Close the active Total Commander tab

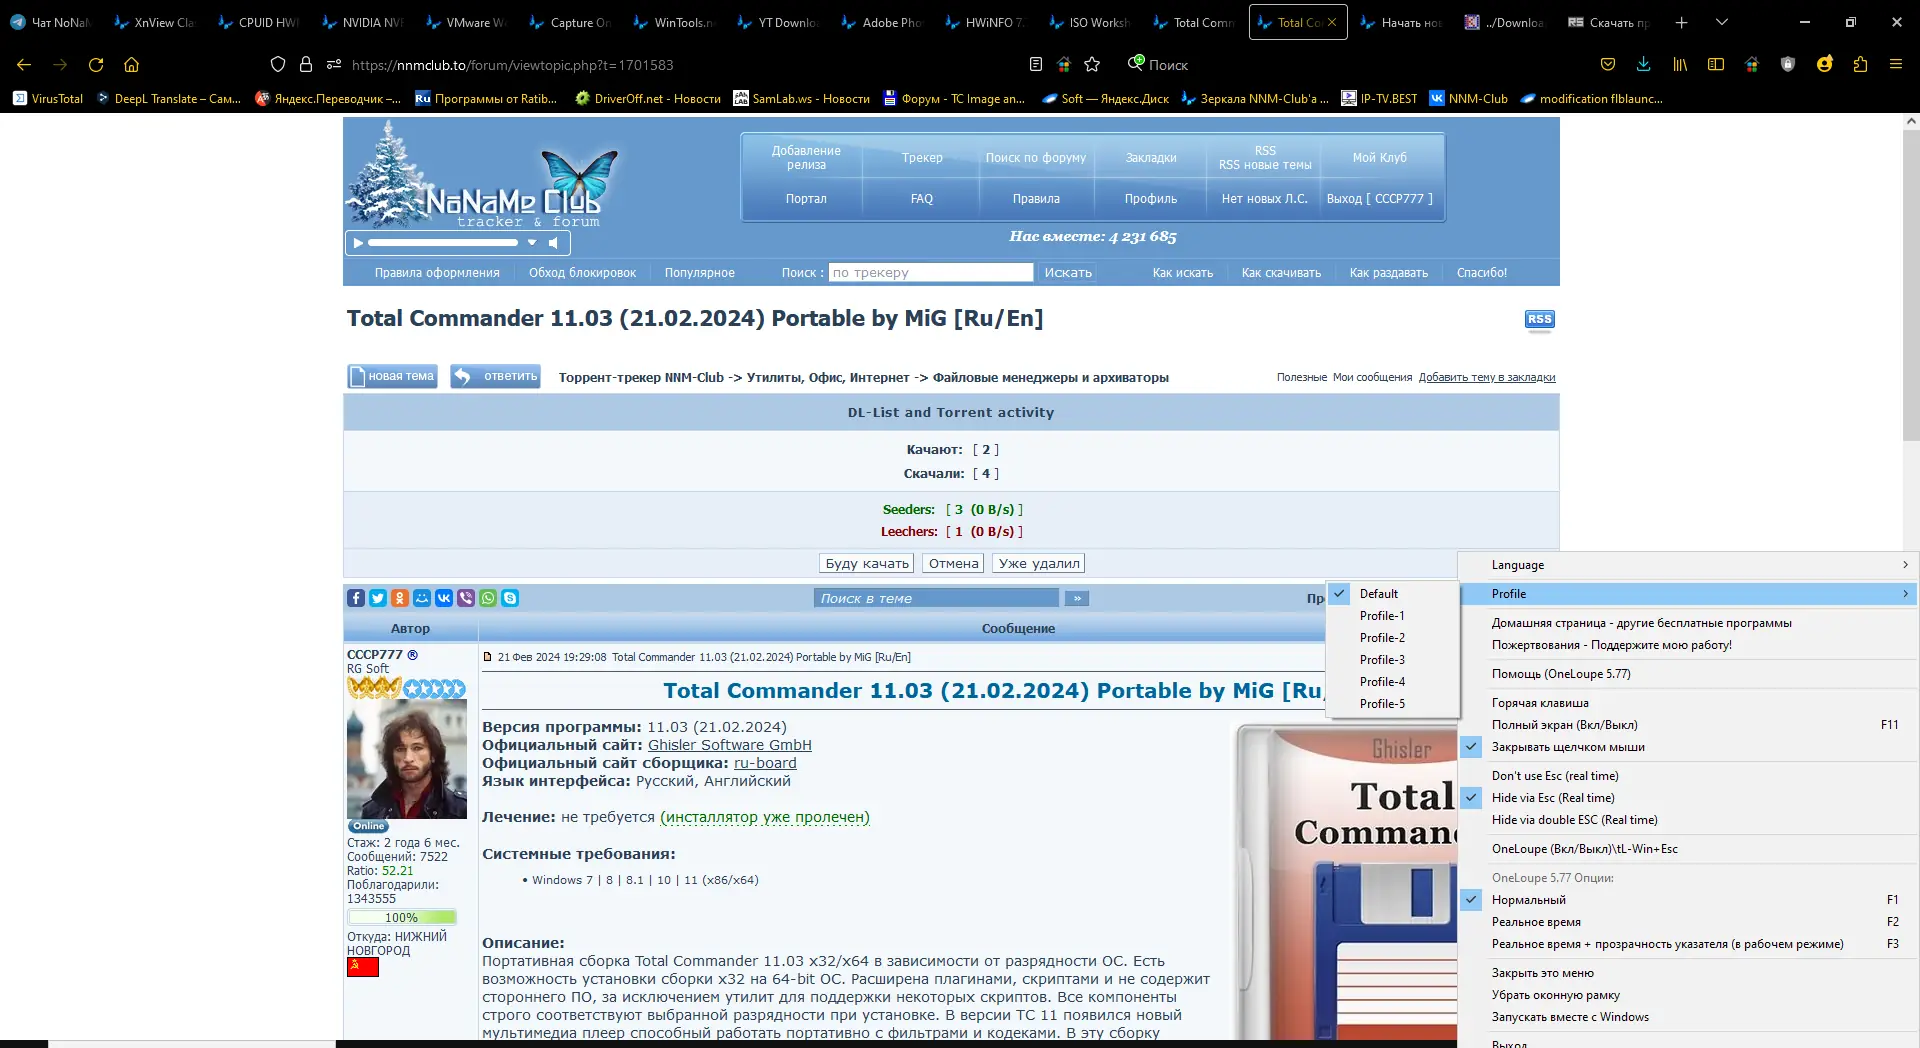(1332, 22)
